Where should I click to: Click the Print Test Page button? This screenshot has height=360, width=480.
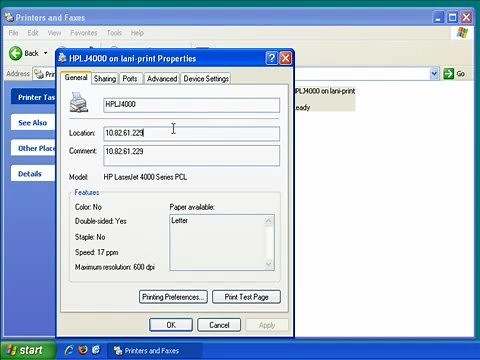tap(246, 297)
